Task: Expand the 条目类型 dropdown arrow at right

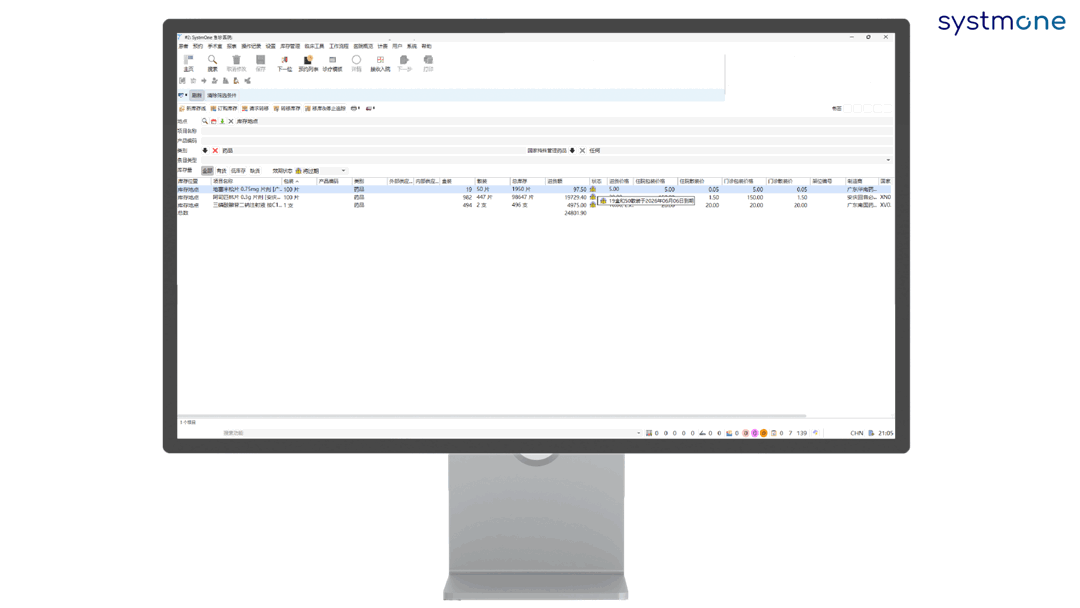Action: tap(887, 160)
